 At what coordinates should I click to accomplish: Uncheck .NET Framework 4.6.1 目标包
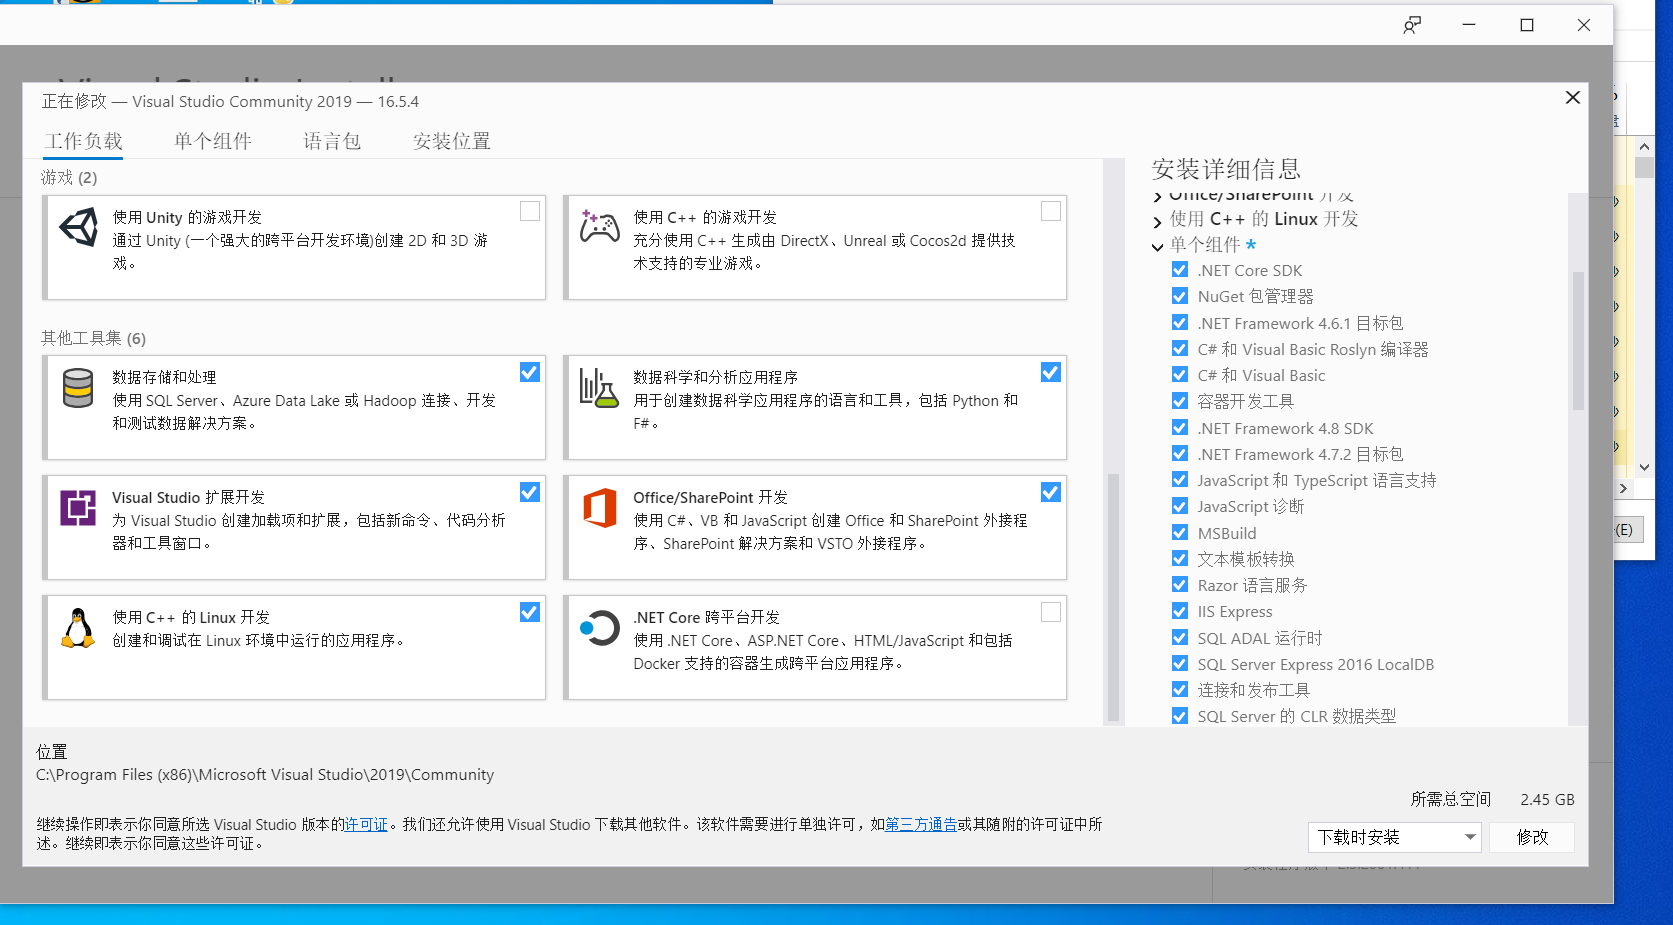point(1180,322)
